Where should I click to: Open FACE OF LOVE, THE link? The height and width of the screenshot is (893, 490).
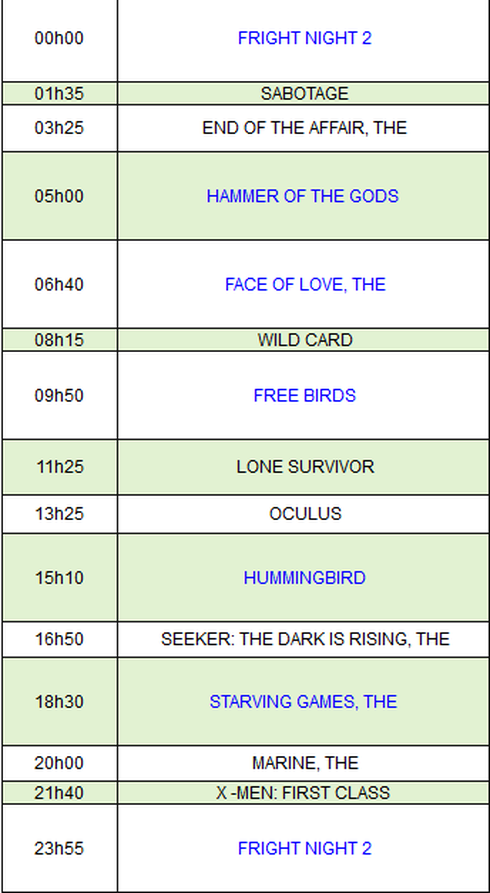(305, 284)
